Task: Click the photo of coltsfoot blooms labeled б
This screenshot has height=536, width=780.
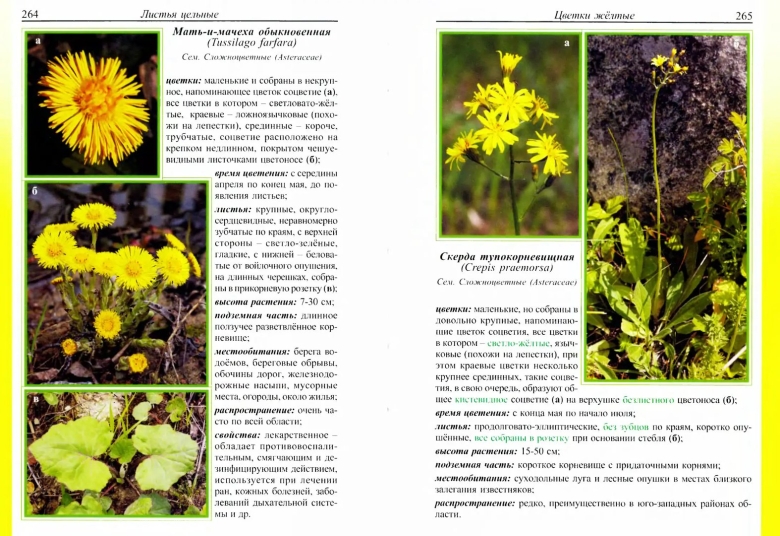Action: tap(115, 285)
